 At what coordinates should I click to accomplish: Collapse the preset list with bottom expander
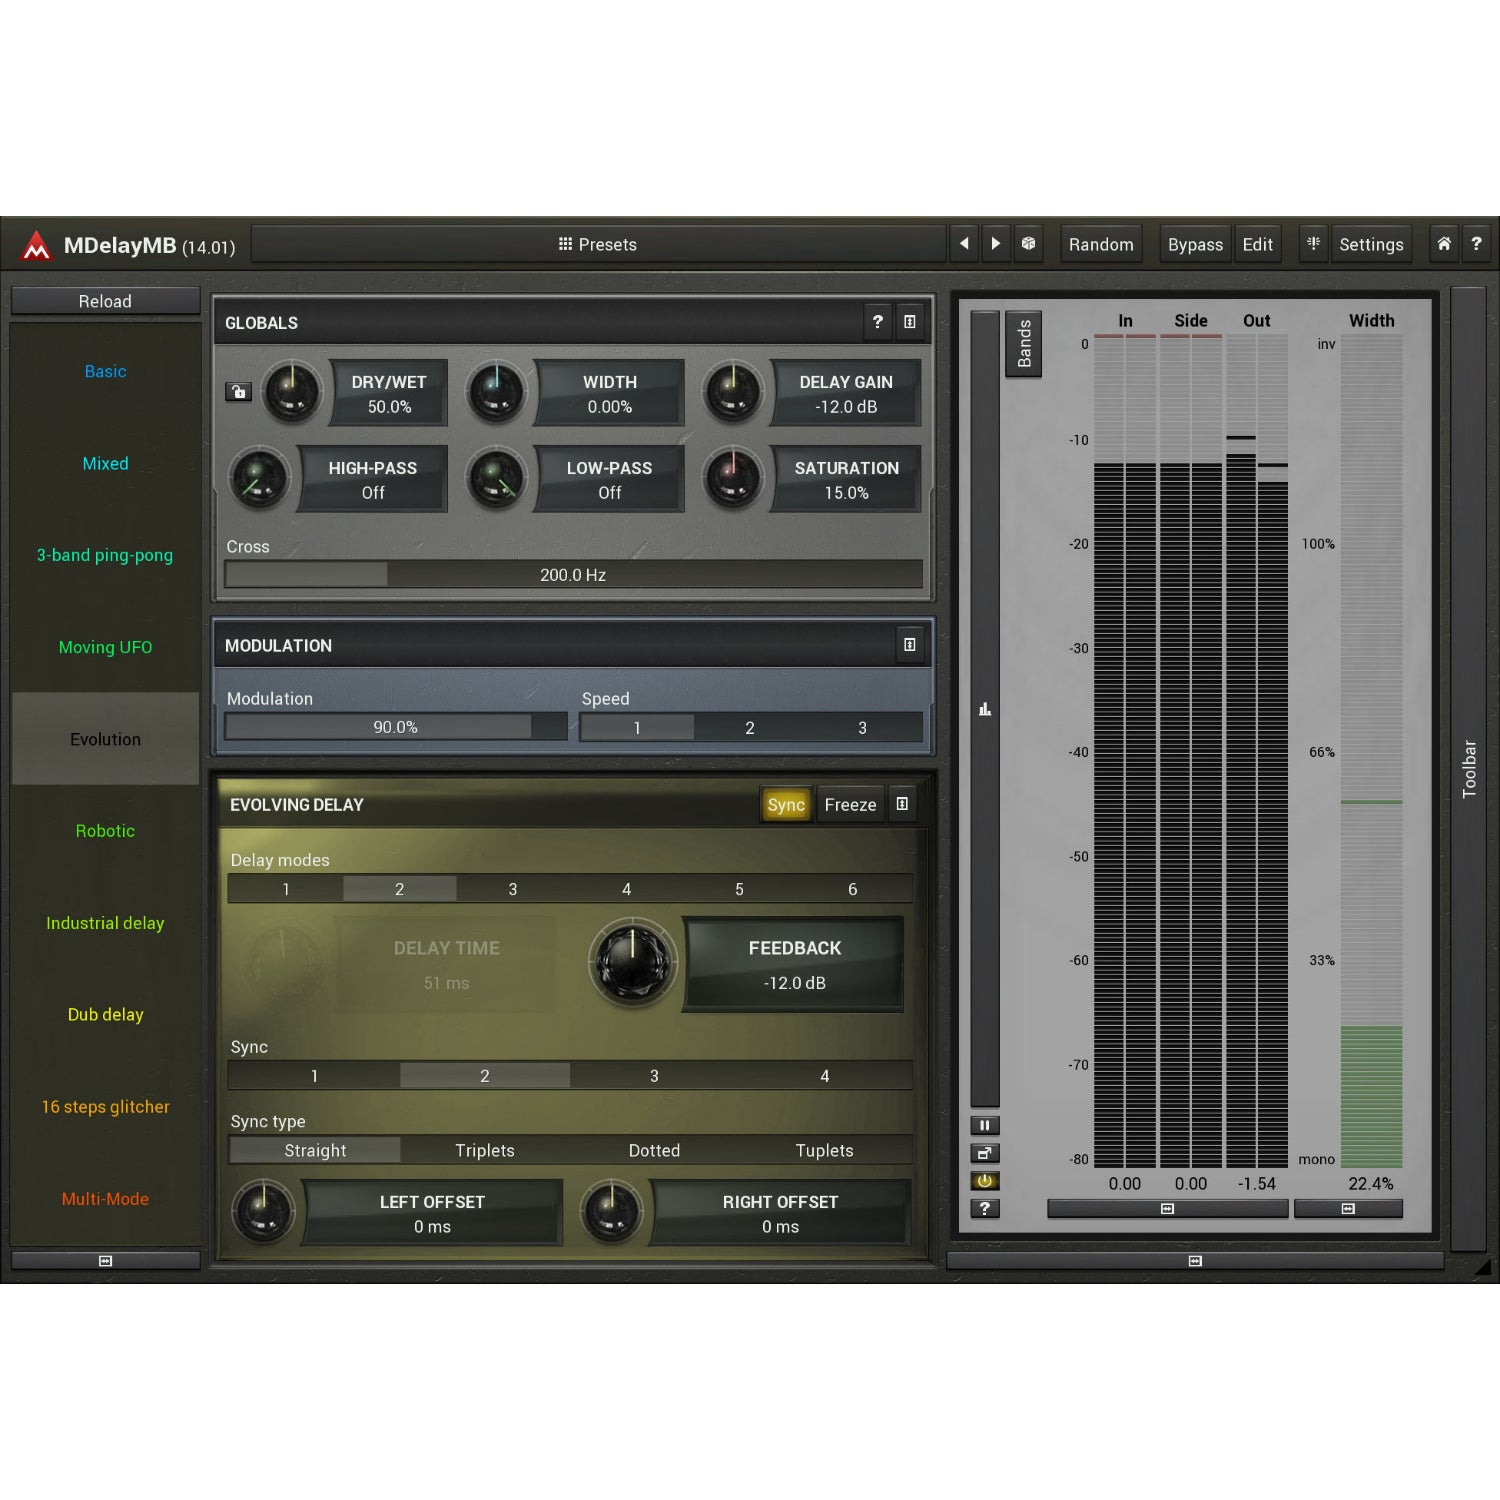pyautogui.click(x=105, y=1261)
